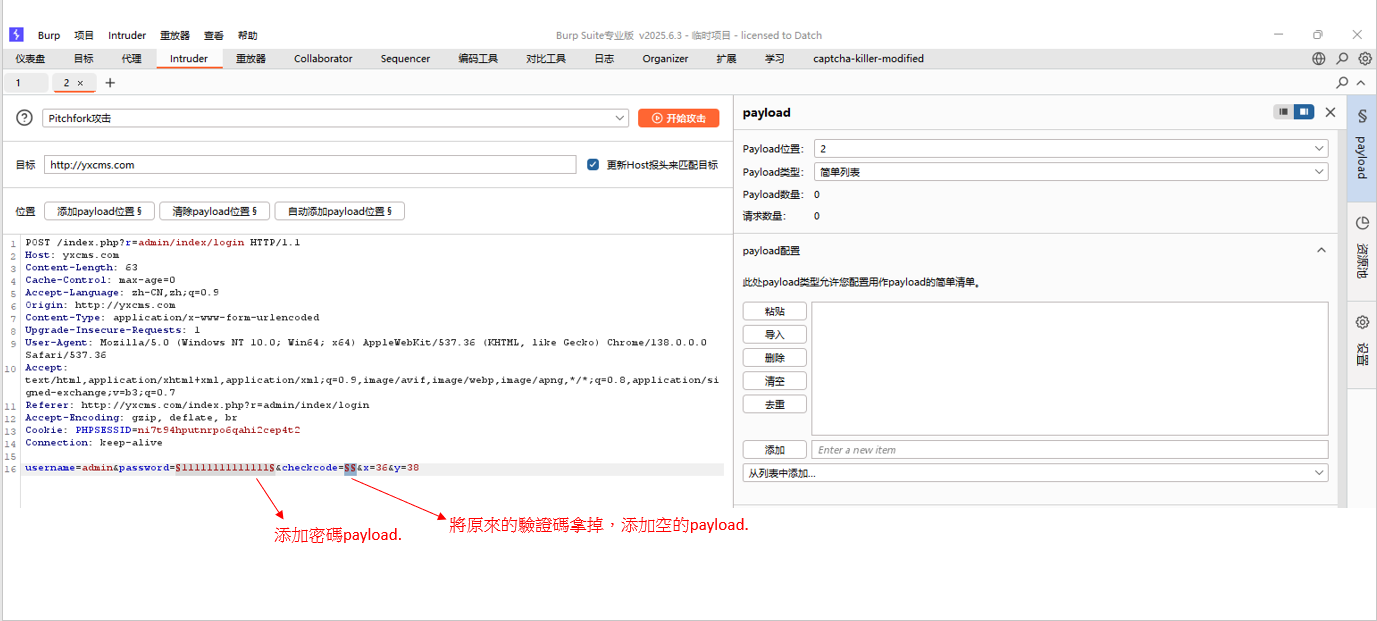Switch to the 编码工具 tab
Image resolution: width=1377 pixels, height=621 pixels.
pyautogui.click(x=478, y=59)
